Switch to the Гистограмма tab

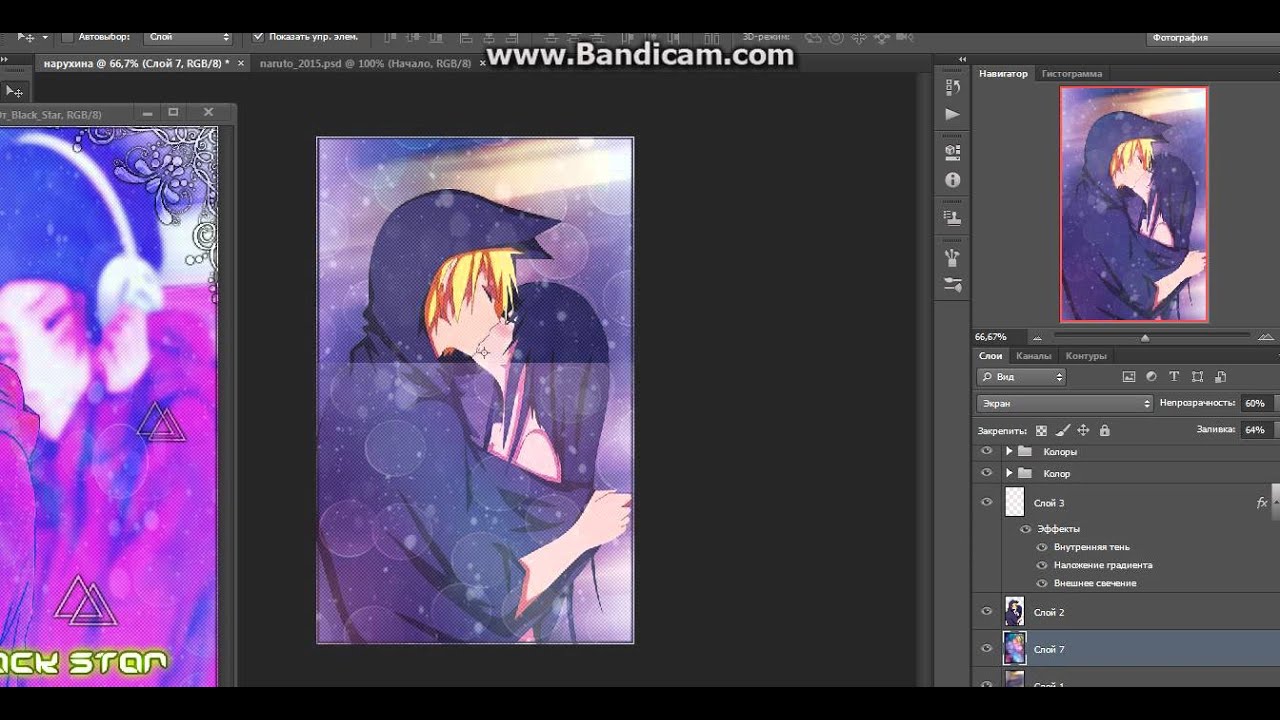(1072, 73)
